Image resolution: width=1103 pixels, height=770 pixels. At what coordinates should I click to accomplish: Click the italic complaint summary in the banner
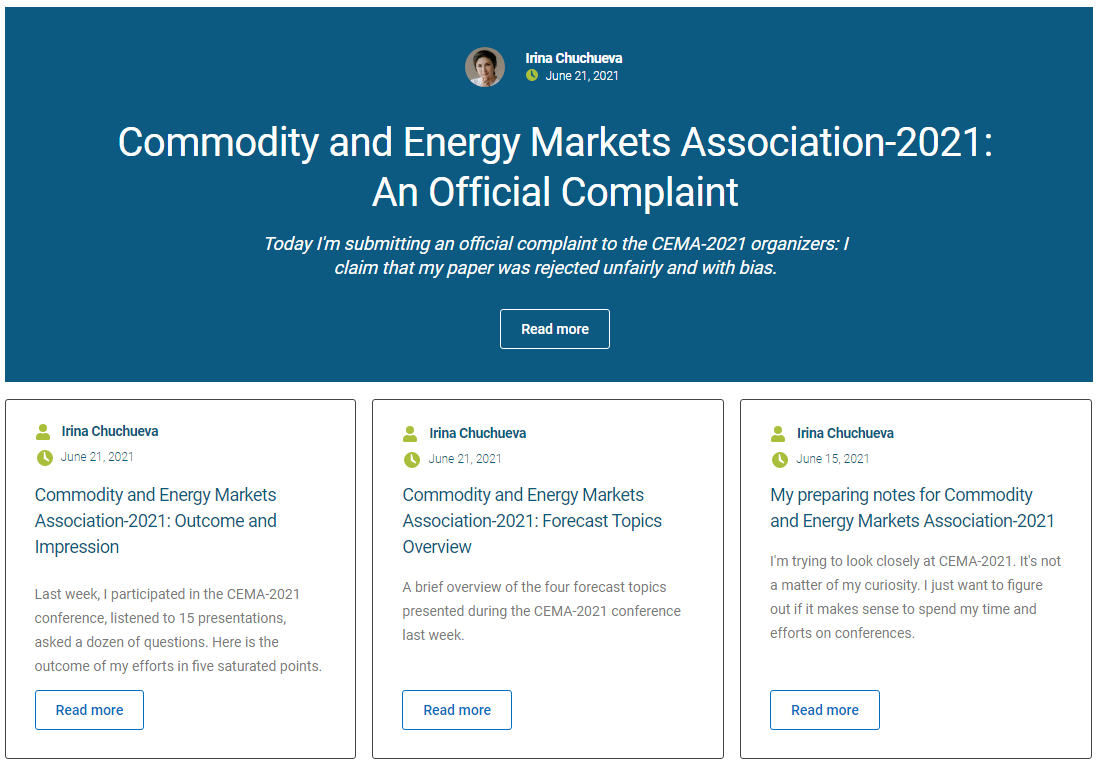point(556,256)
